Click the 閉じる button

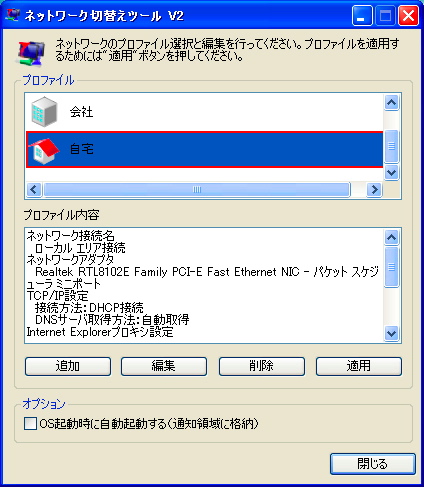point(373,464)
